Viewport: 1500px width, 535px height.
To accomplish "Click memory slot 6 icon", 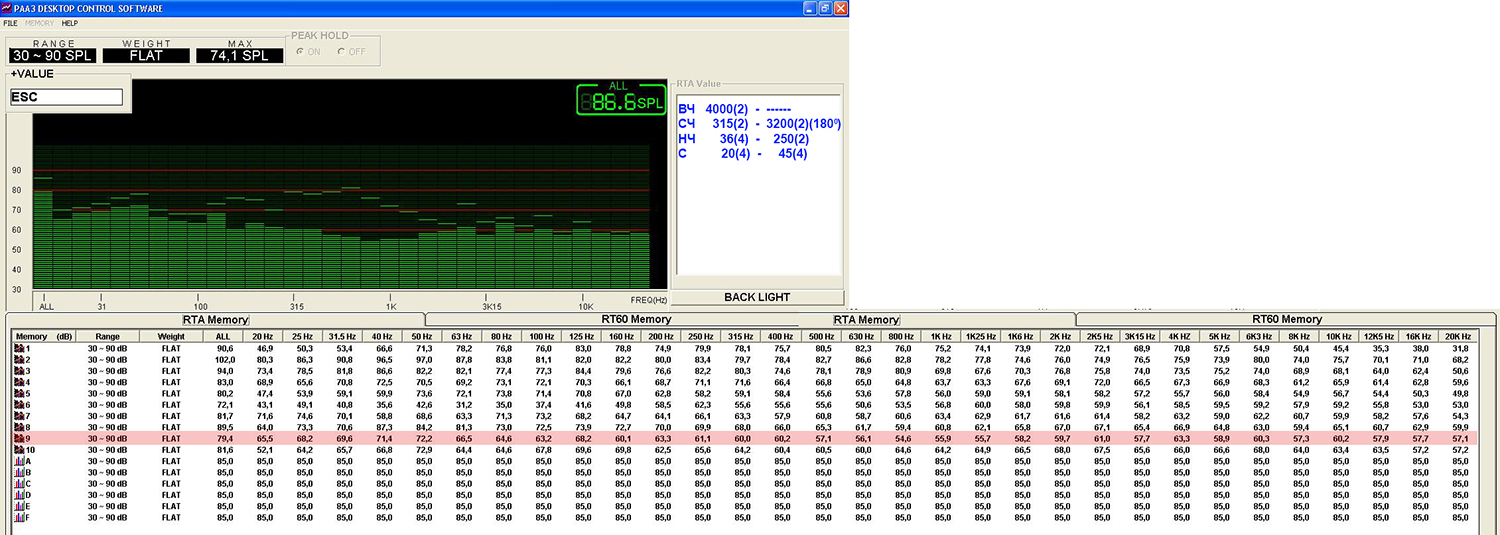I will 19,404.
